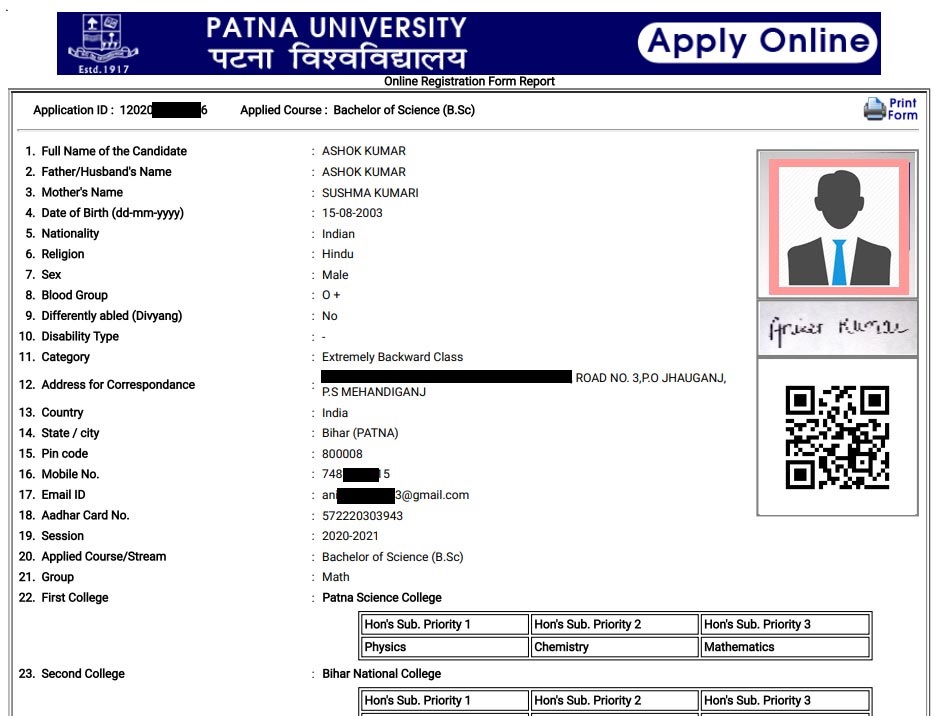Open the Apply Online banner button
Screen dimensions: 934x716
tap(758, 42)
